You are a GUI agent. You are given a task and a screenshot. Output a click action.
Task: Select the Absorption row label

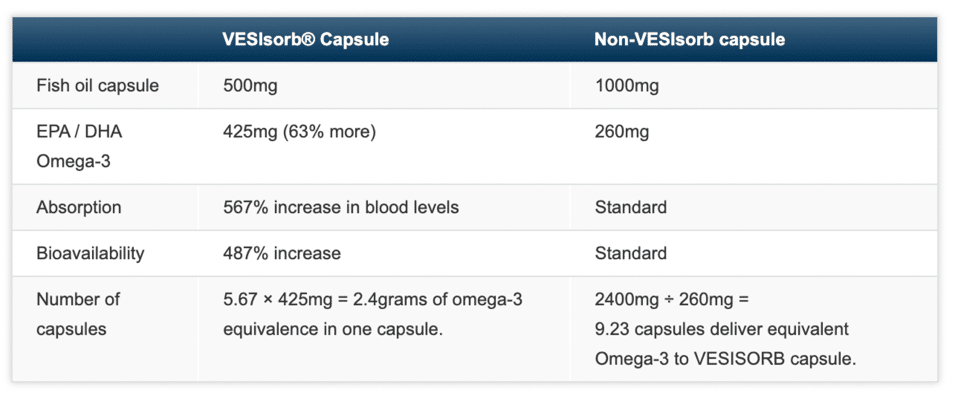pos(79,208)
